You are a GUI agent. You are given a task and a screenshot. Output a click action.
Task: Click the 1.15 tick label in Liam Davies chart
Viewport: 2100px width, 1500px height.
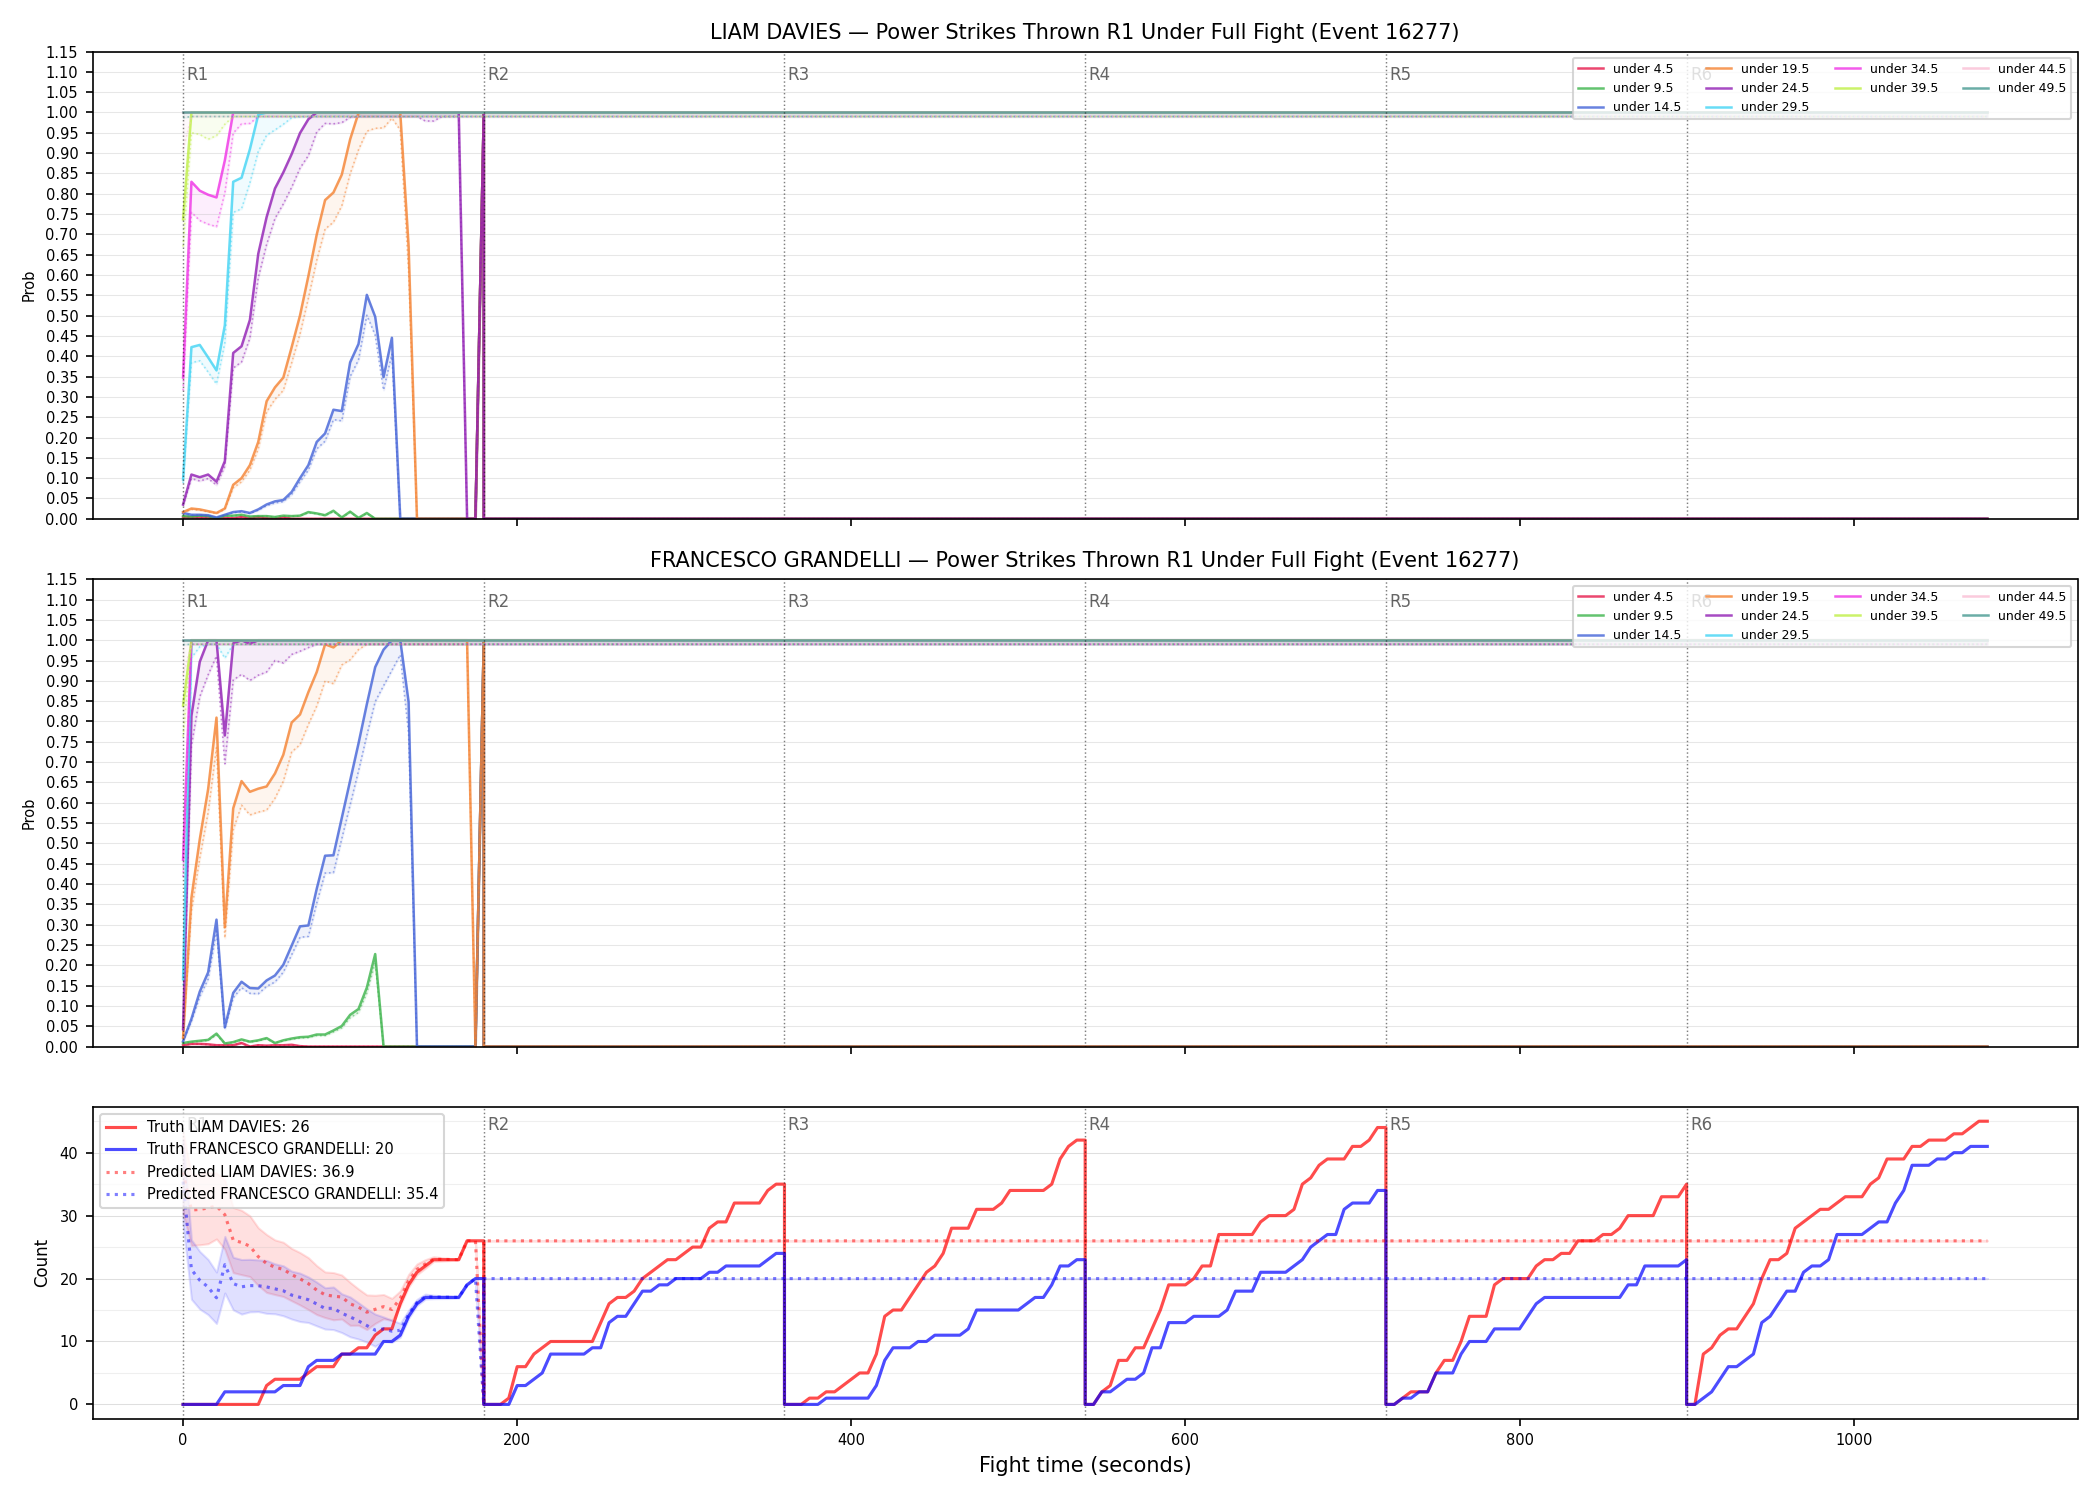point(62,52)
